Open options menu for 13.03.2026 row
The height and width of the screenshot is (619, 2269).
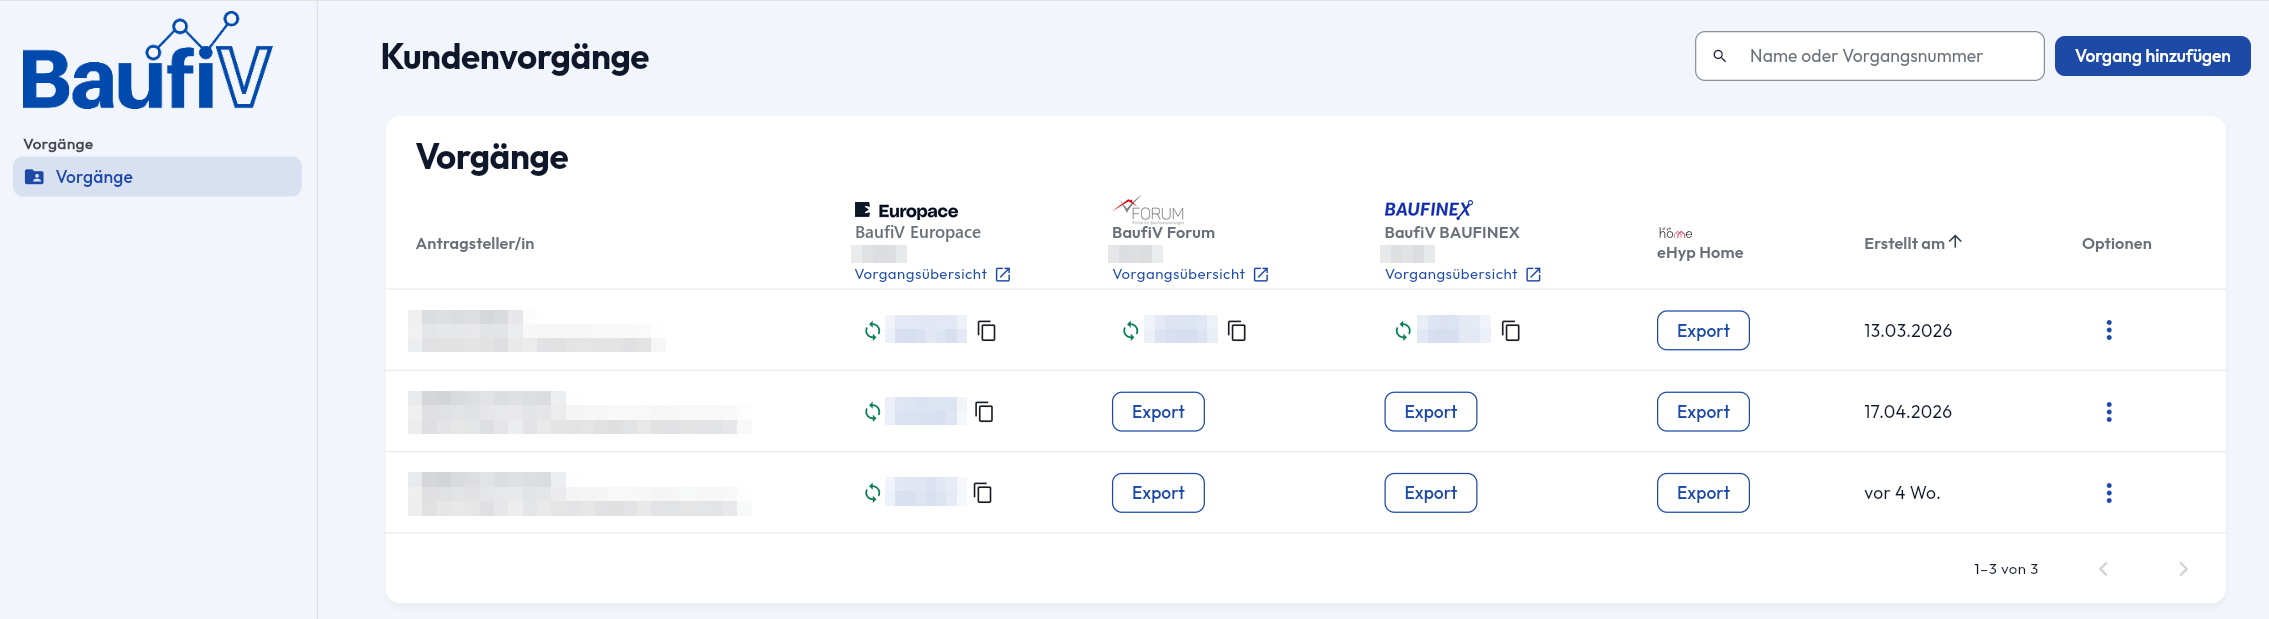tap(2109, 330)
